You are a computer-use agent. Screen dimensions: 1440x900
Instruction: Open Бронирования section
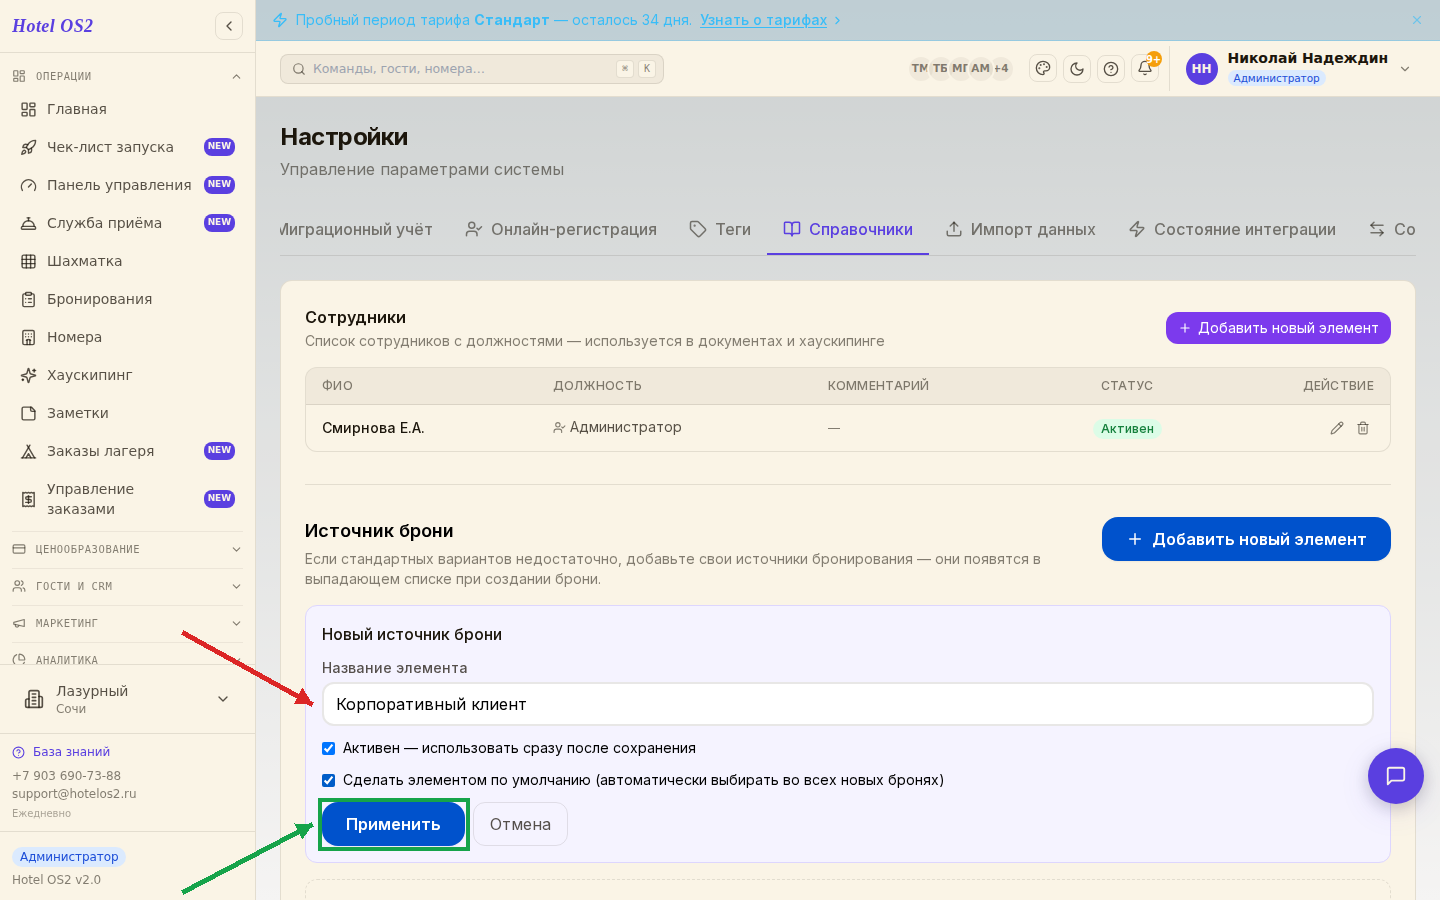(128, 299)
